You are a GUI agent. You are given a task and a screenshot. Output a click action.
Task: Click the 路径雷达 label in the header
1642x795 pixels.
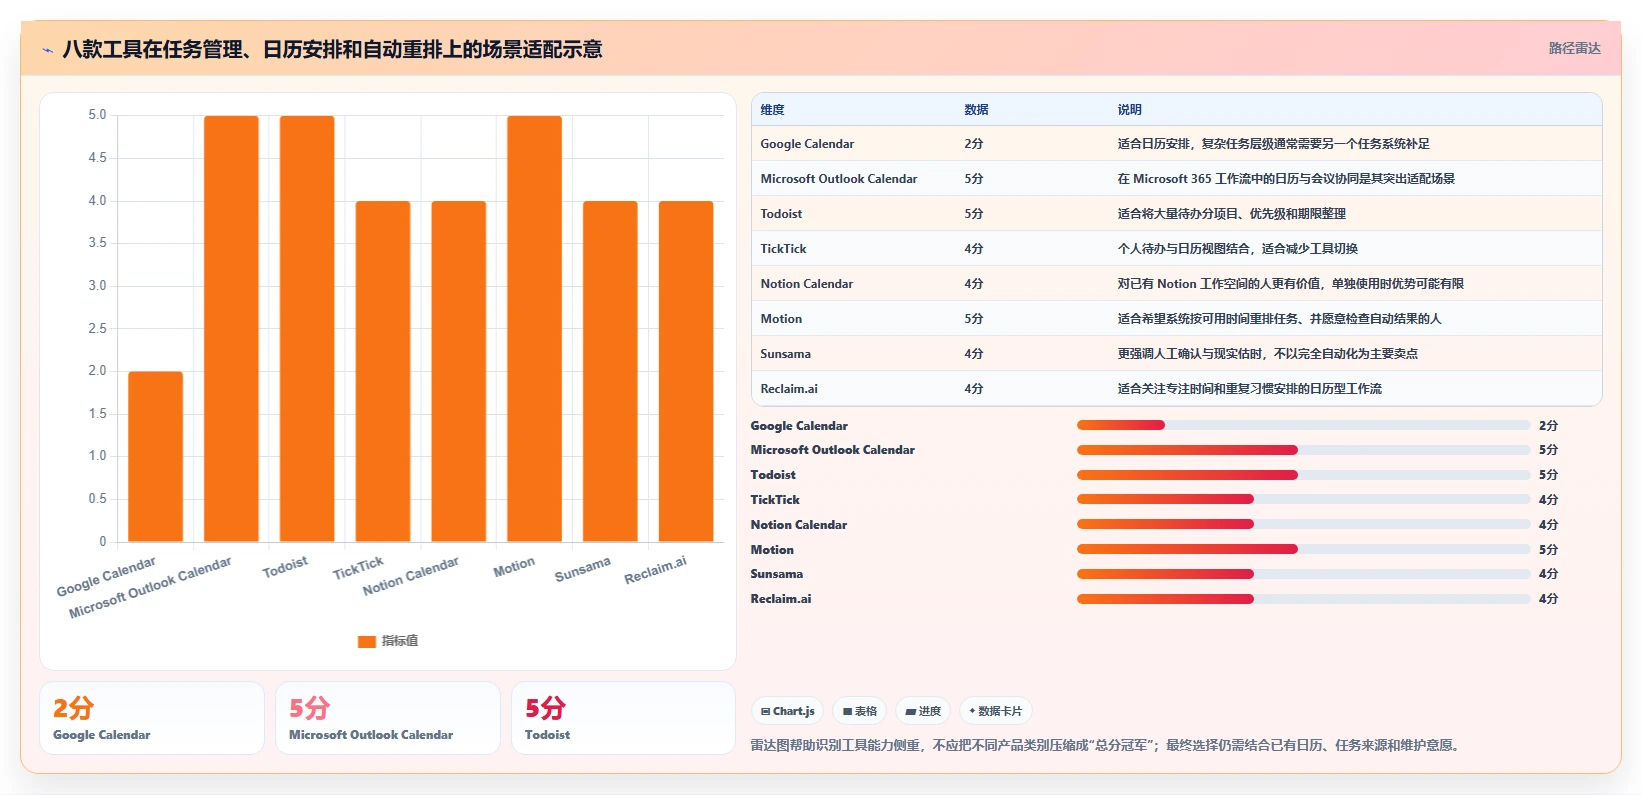click(x=1574, y=48)
